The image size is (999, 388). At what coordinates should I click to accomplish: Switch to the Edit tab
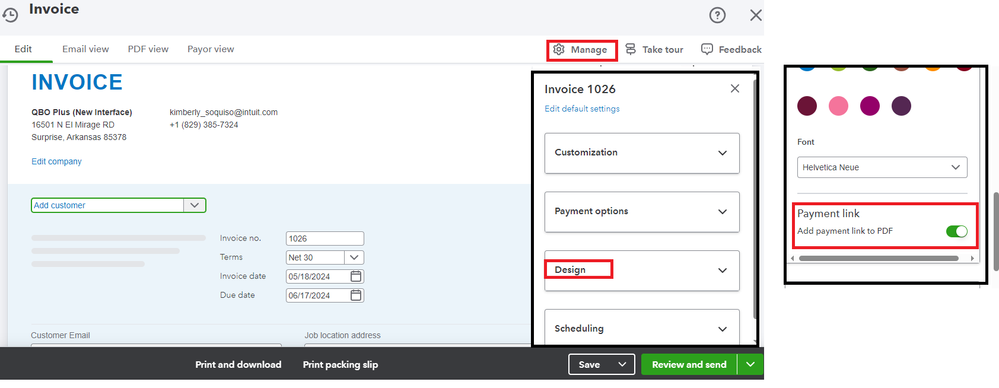pos(24,49)
